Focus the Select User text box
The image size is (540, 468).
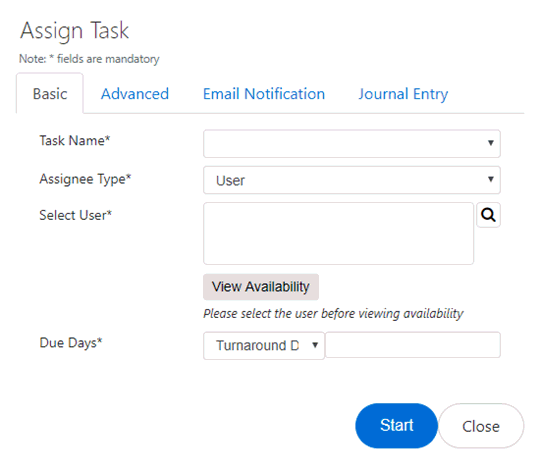338,233
